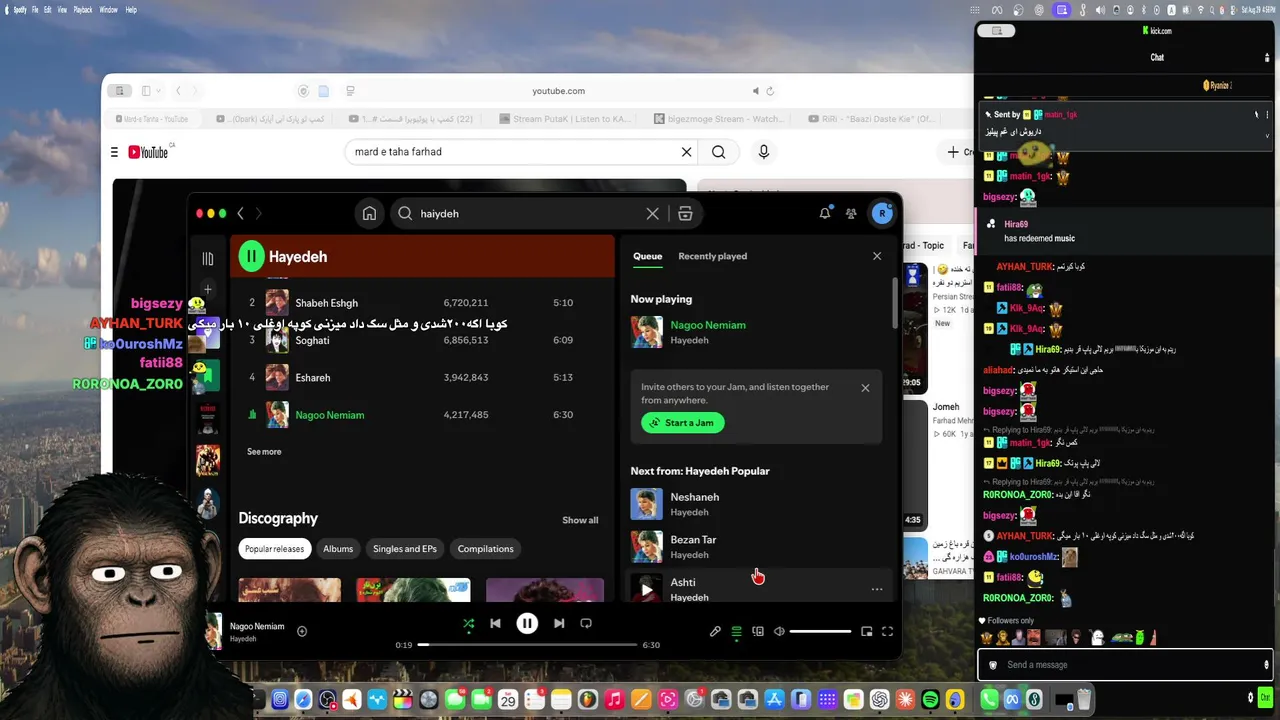This screenshot has width=1280, height=720.
Task: Click Show all in Discography
Action: [x=580, y=520]
